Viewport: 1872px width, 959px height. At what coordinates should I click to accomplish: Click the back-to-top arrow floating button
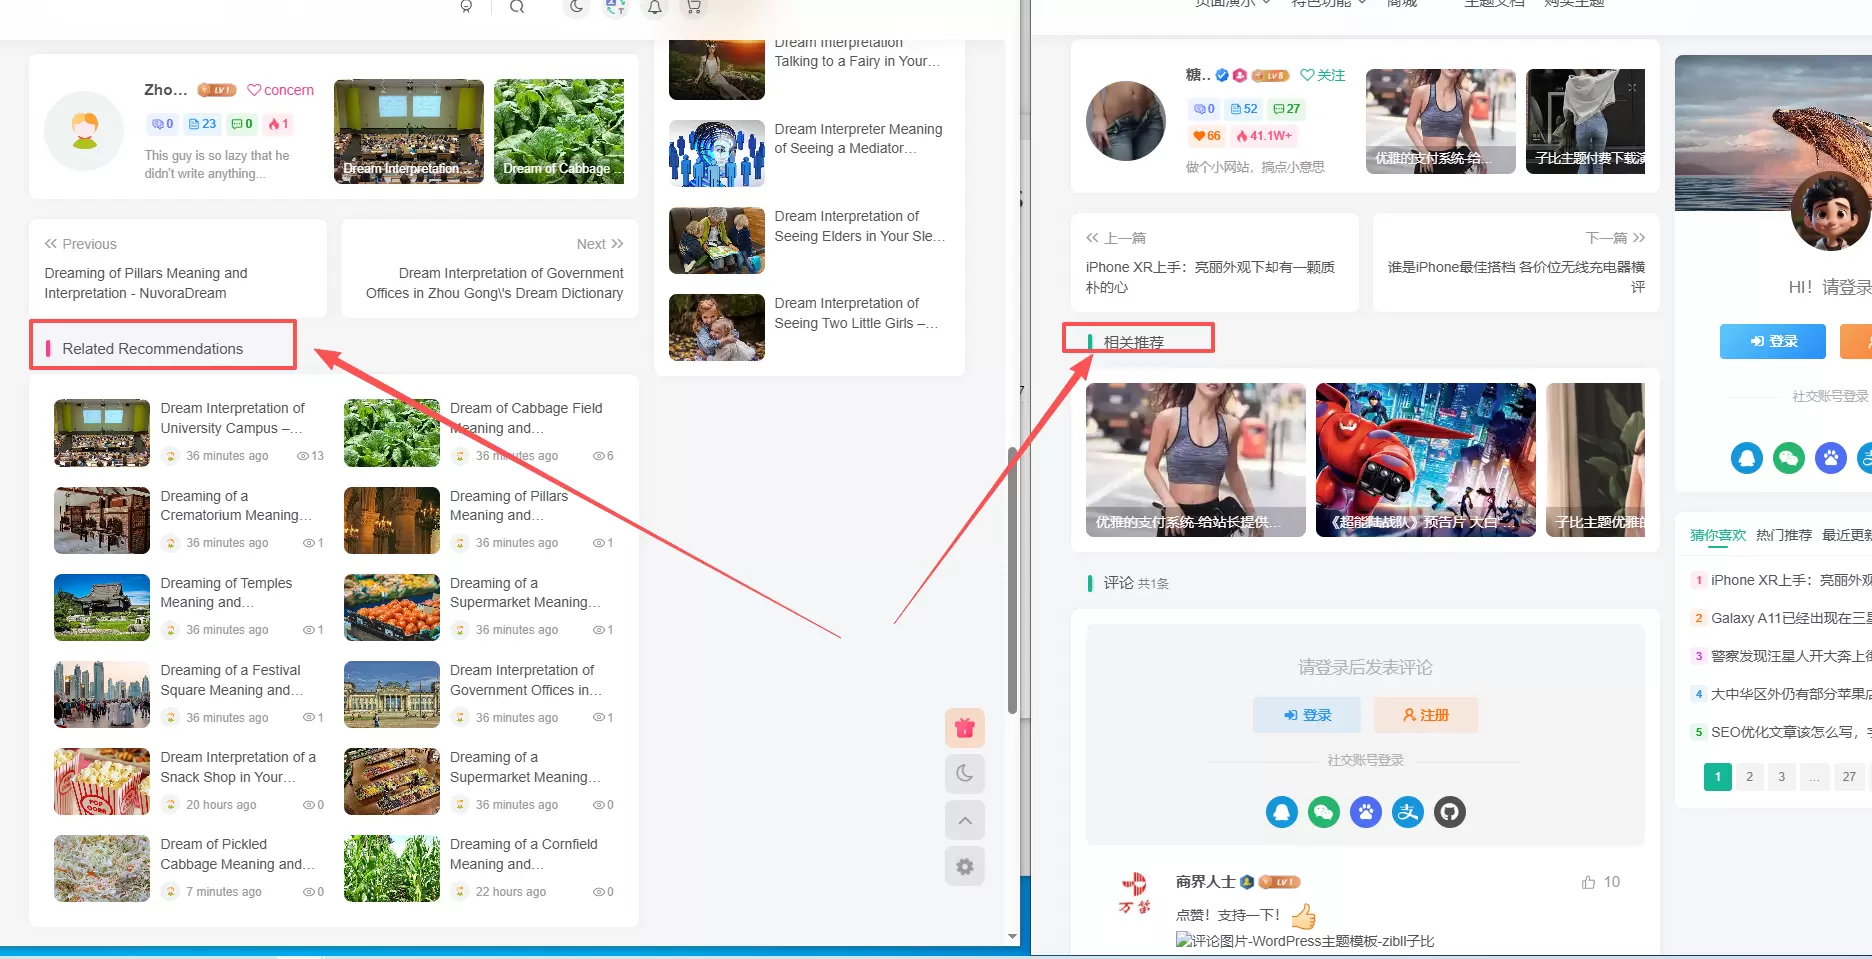coord(964,820)
